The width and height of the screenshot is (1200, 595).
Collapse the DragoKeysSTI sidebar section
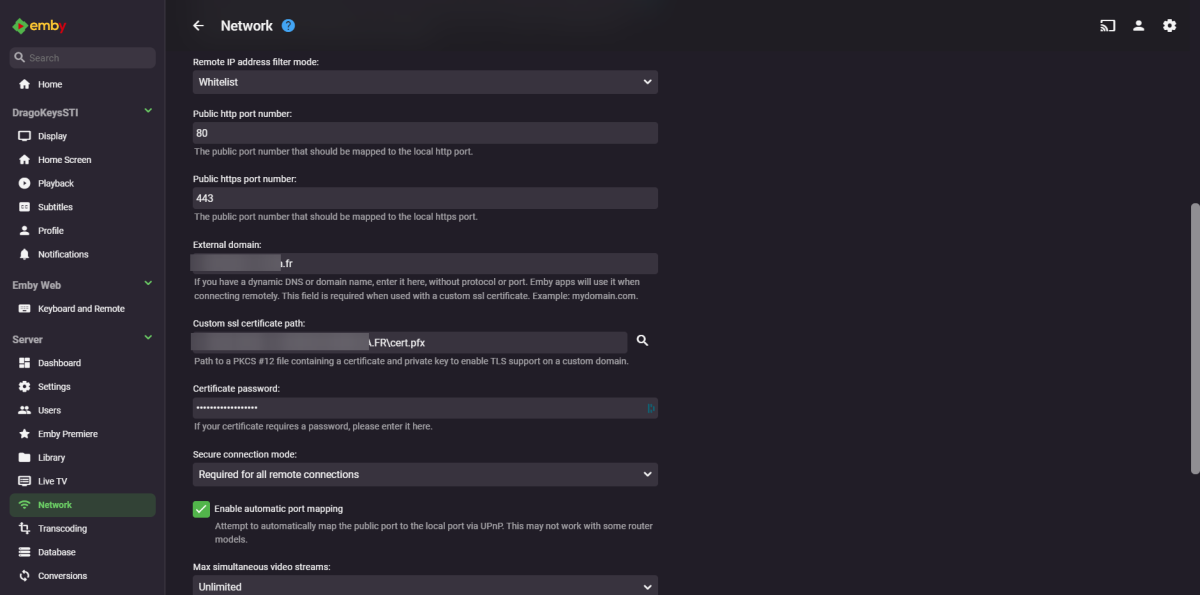pyautogui.click(x=148, y=111)
